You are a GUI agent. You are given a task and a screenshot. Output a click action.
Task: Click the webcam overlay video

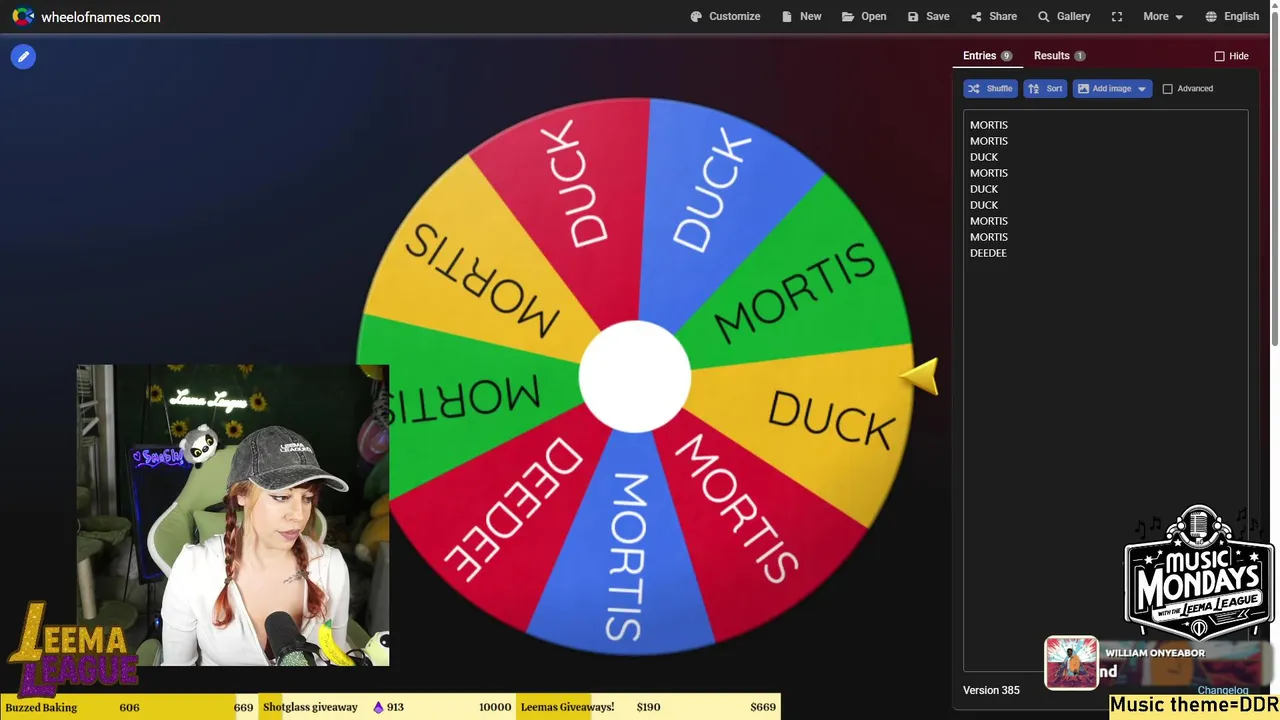point(233,515)
